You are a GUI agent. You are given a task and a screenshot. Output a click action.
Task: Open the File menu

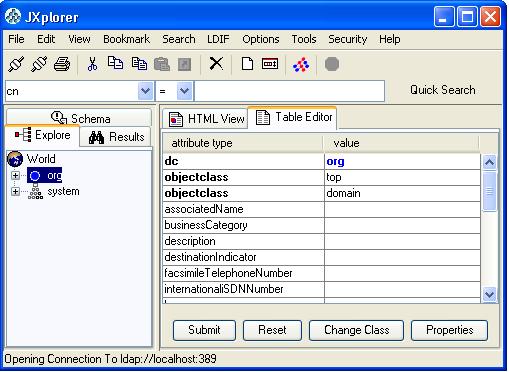[x=16, y=39]
